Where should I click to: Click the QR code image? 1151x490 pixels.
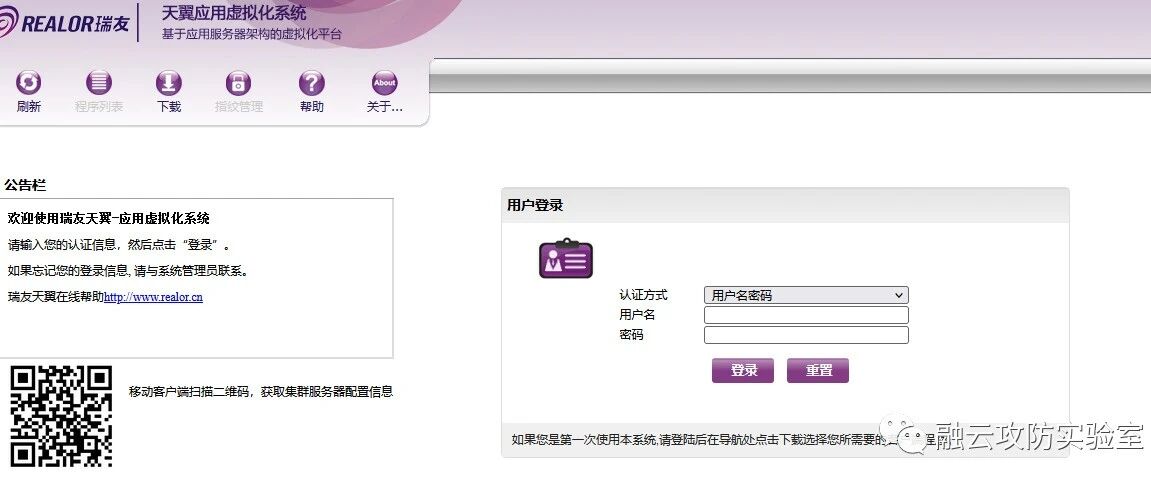(61, 416)
